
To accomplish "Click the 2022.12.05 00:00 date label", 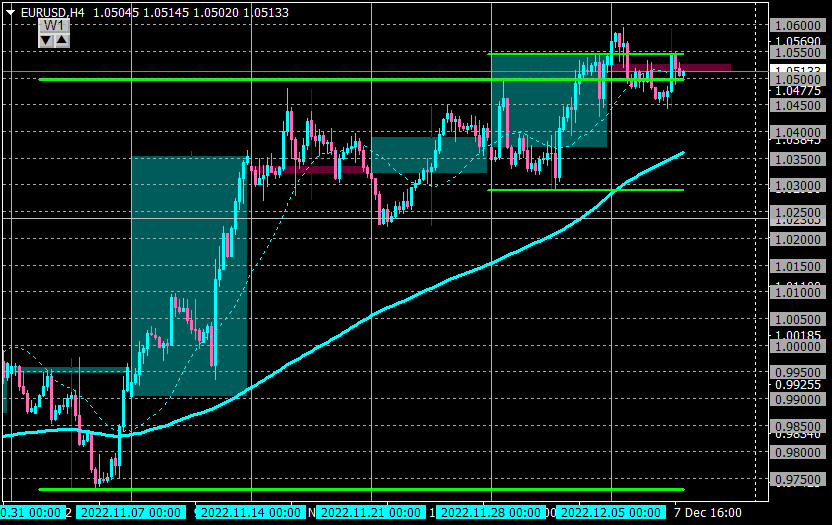I will (611, 513).
